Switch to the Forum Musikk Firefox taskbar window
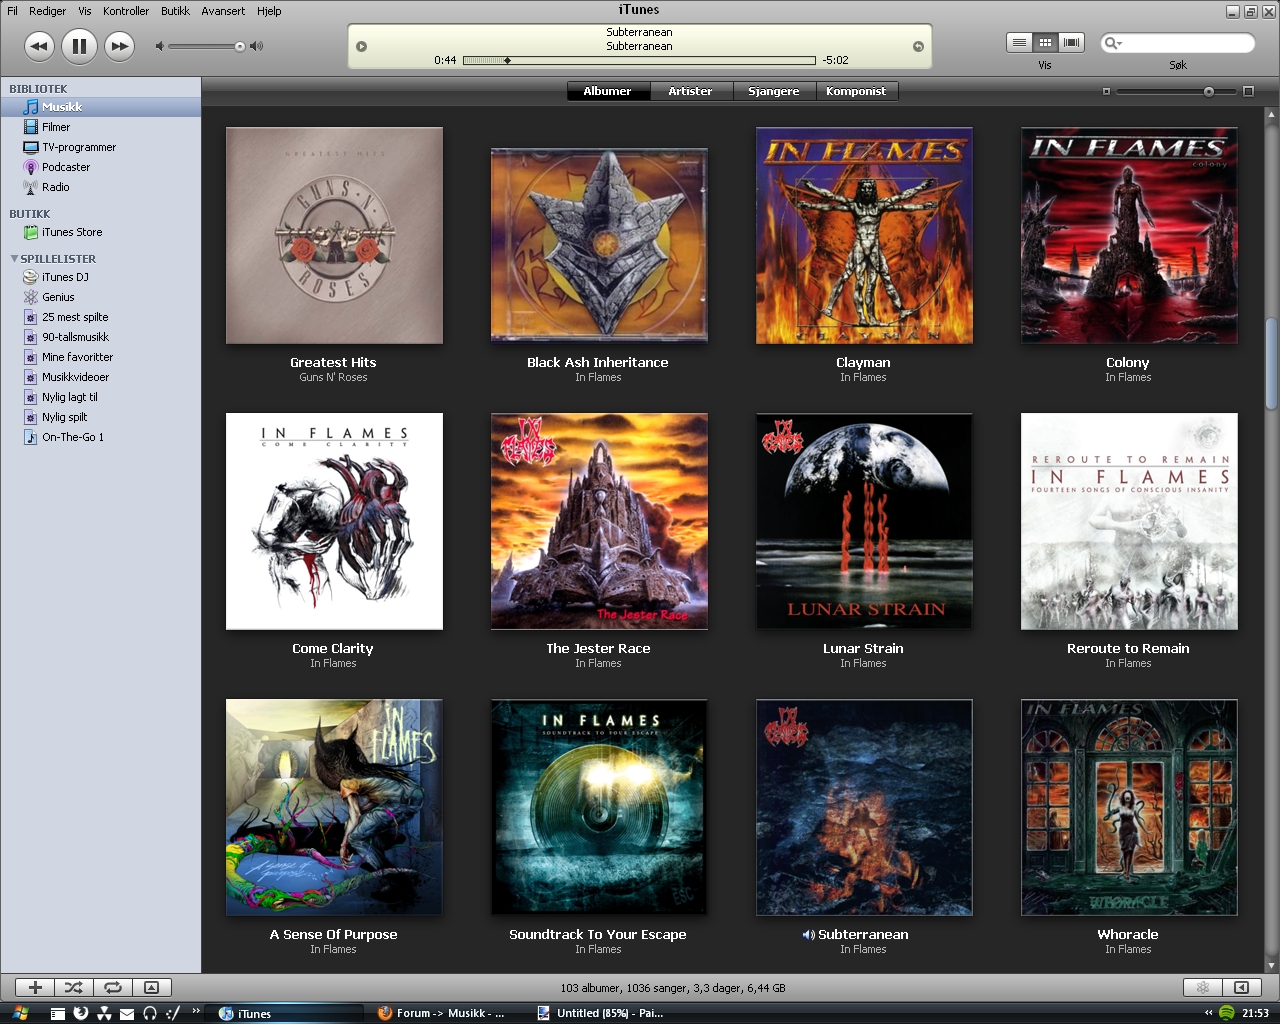 pyautogui.click(x=444, y=1013)
